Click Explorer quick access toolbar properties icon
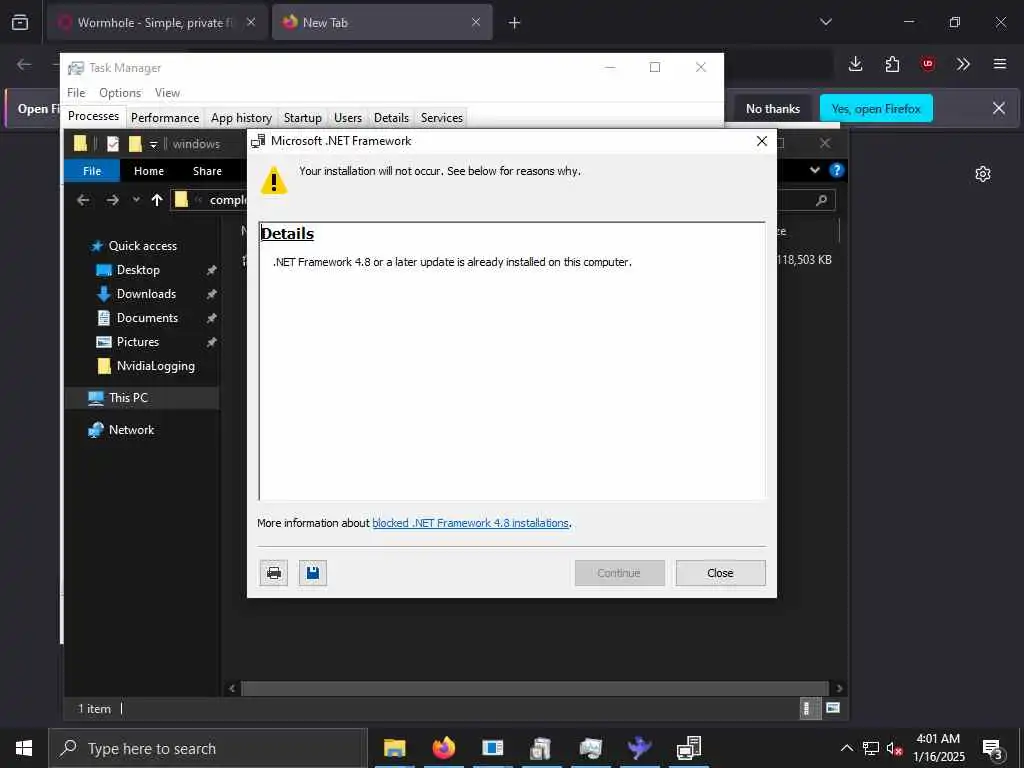Image resolution: width=1024 pixels, height=768 pixels. tap(113, 144)
